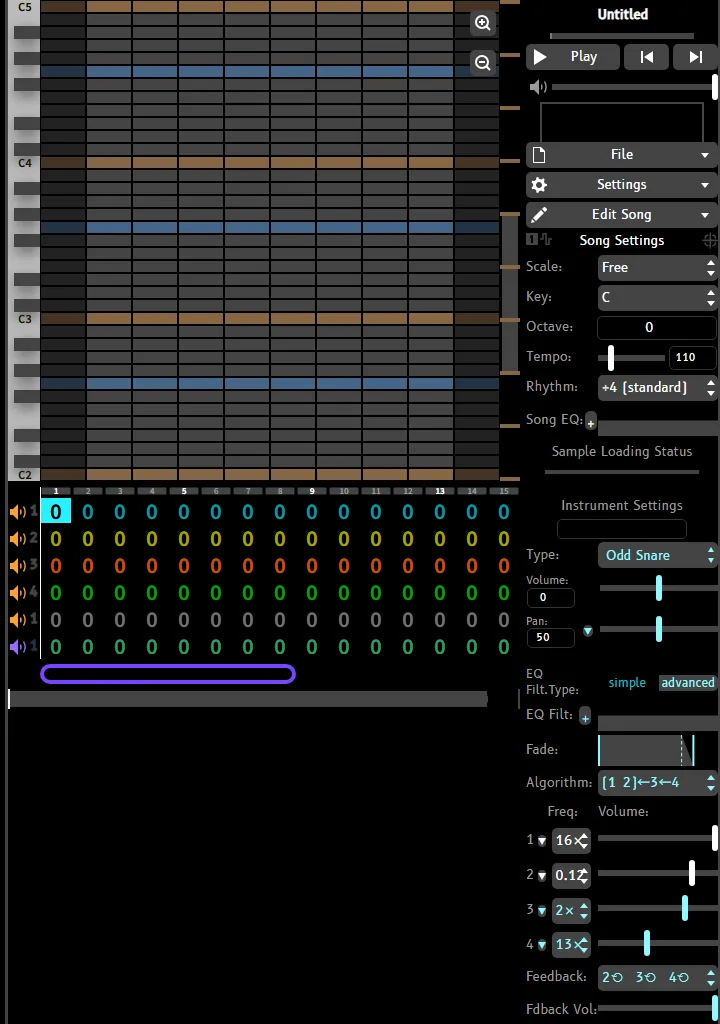Select the highlighted pattern cell in bar 1
Image resolution: width=720 pixels, height=1024 pixels.
click(x=56, y=512)
